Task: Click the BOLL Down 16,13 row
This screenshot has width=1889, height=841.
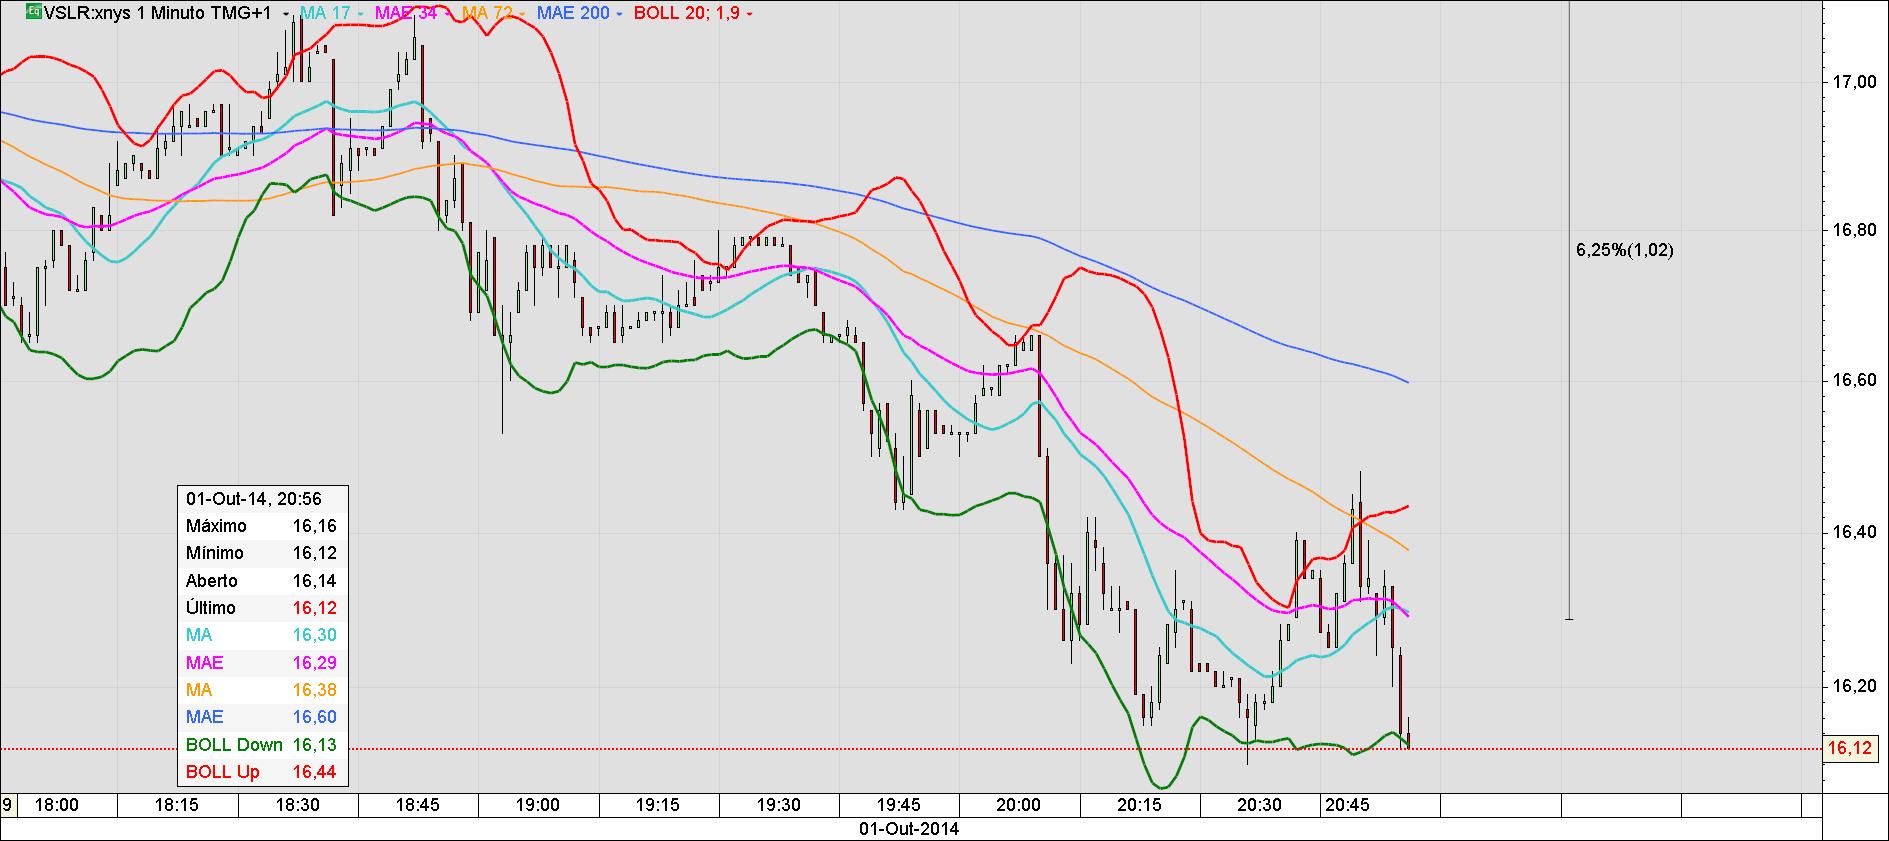Action: (263, 745)
